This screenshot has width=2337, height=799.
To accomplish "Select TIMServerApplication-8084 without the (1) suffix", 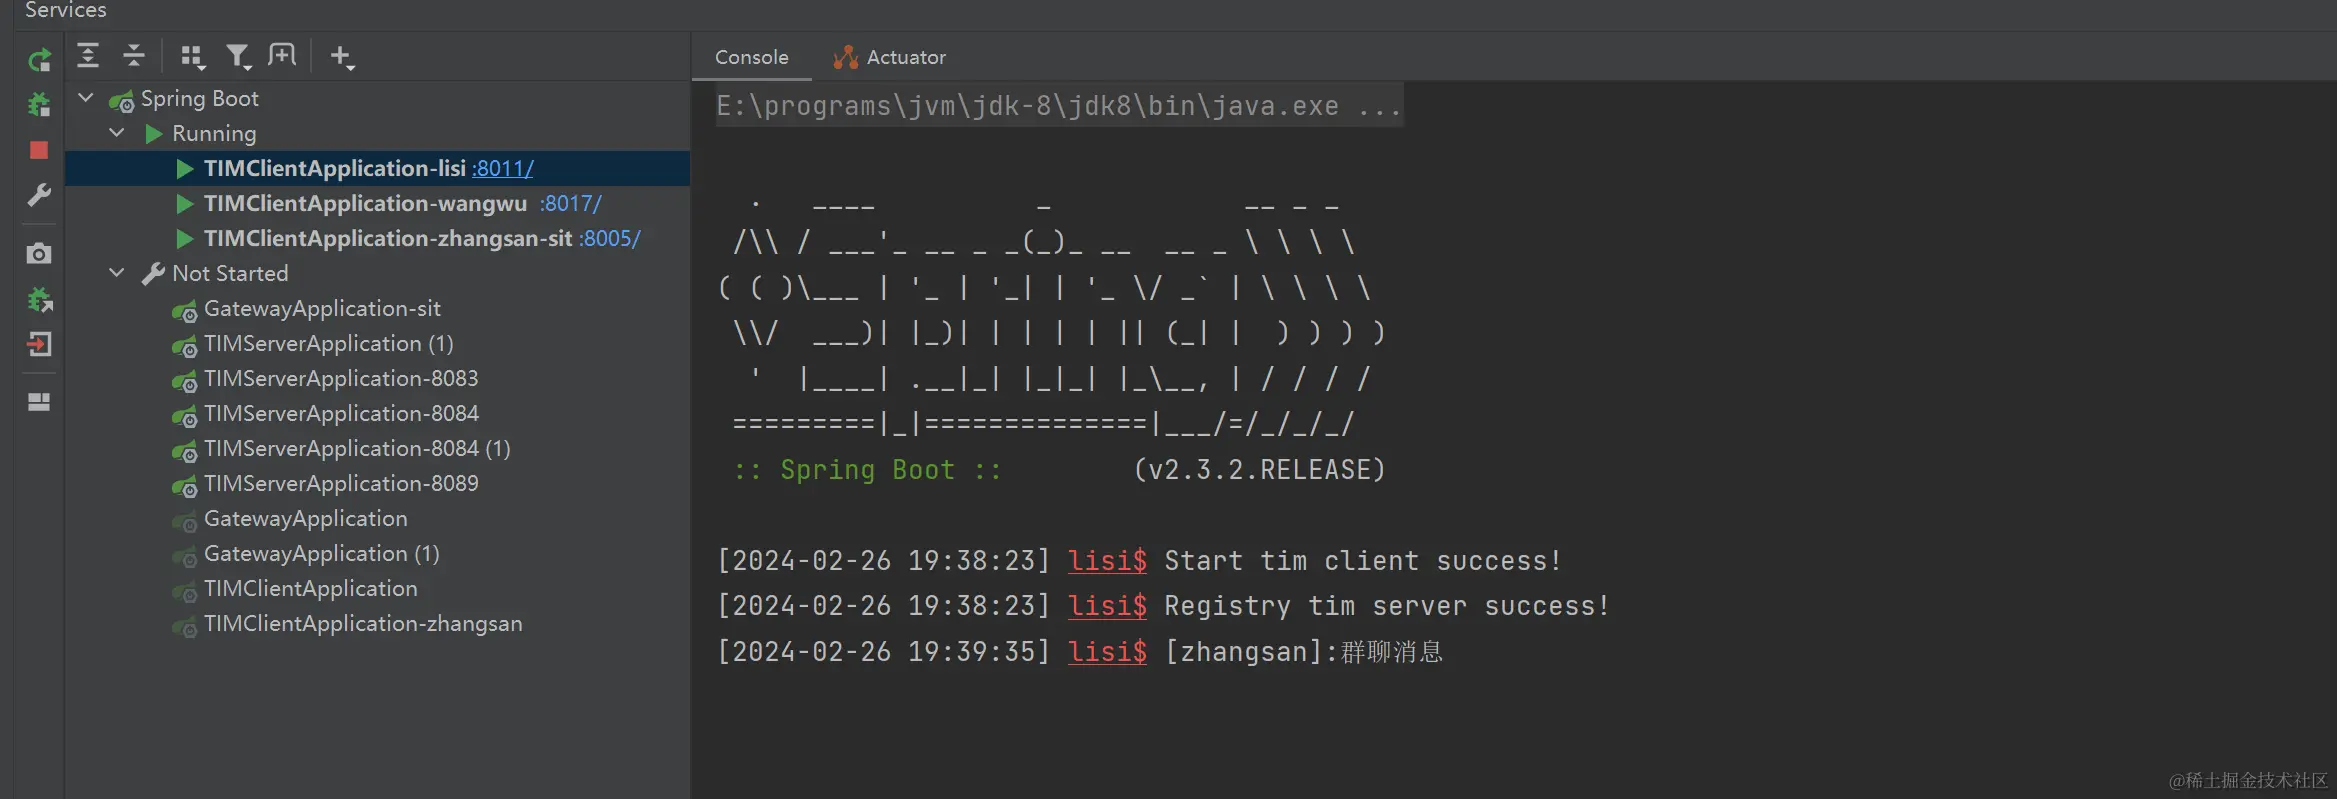I will [x=341, y=413].
